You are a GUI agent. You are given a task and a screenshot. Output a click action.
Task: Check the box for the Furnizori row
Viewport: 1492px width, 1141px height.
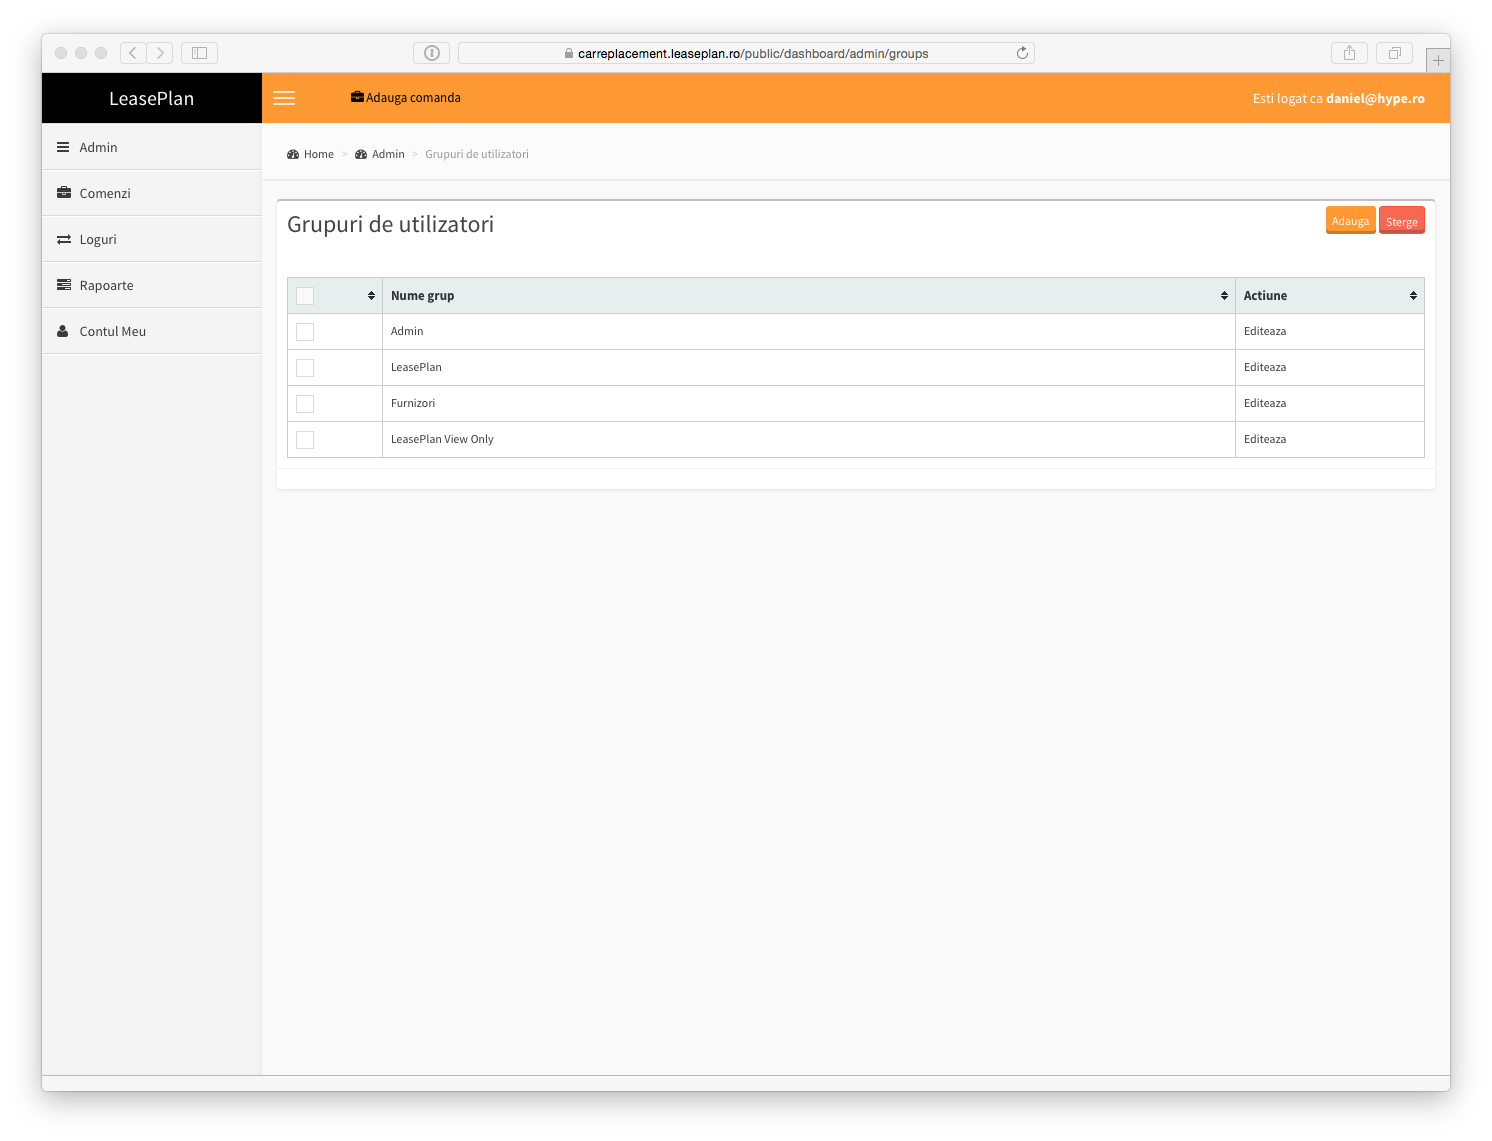[305, 404]
